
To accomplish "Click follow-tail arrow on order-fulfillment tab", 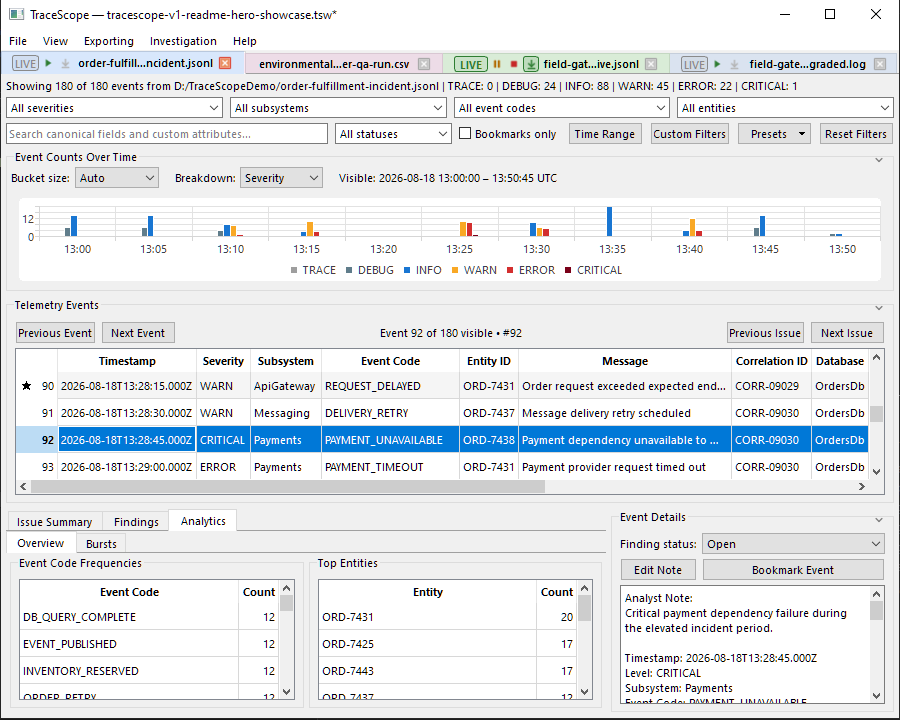I will [65, 64].
